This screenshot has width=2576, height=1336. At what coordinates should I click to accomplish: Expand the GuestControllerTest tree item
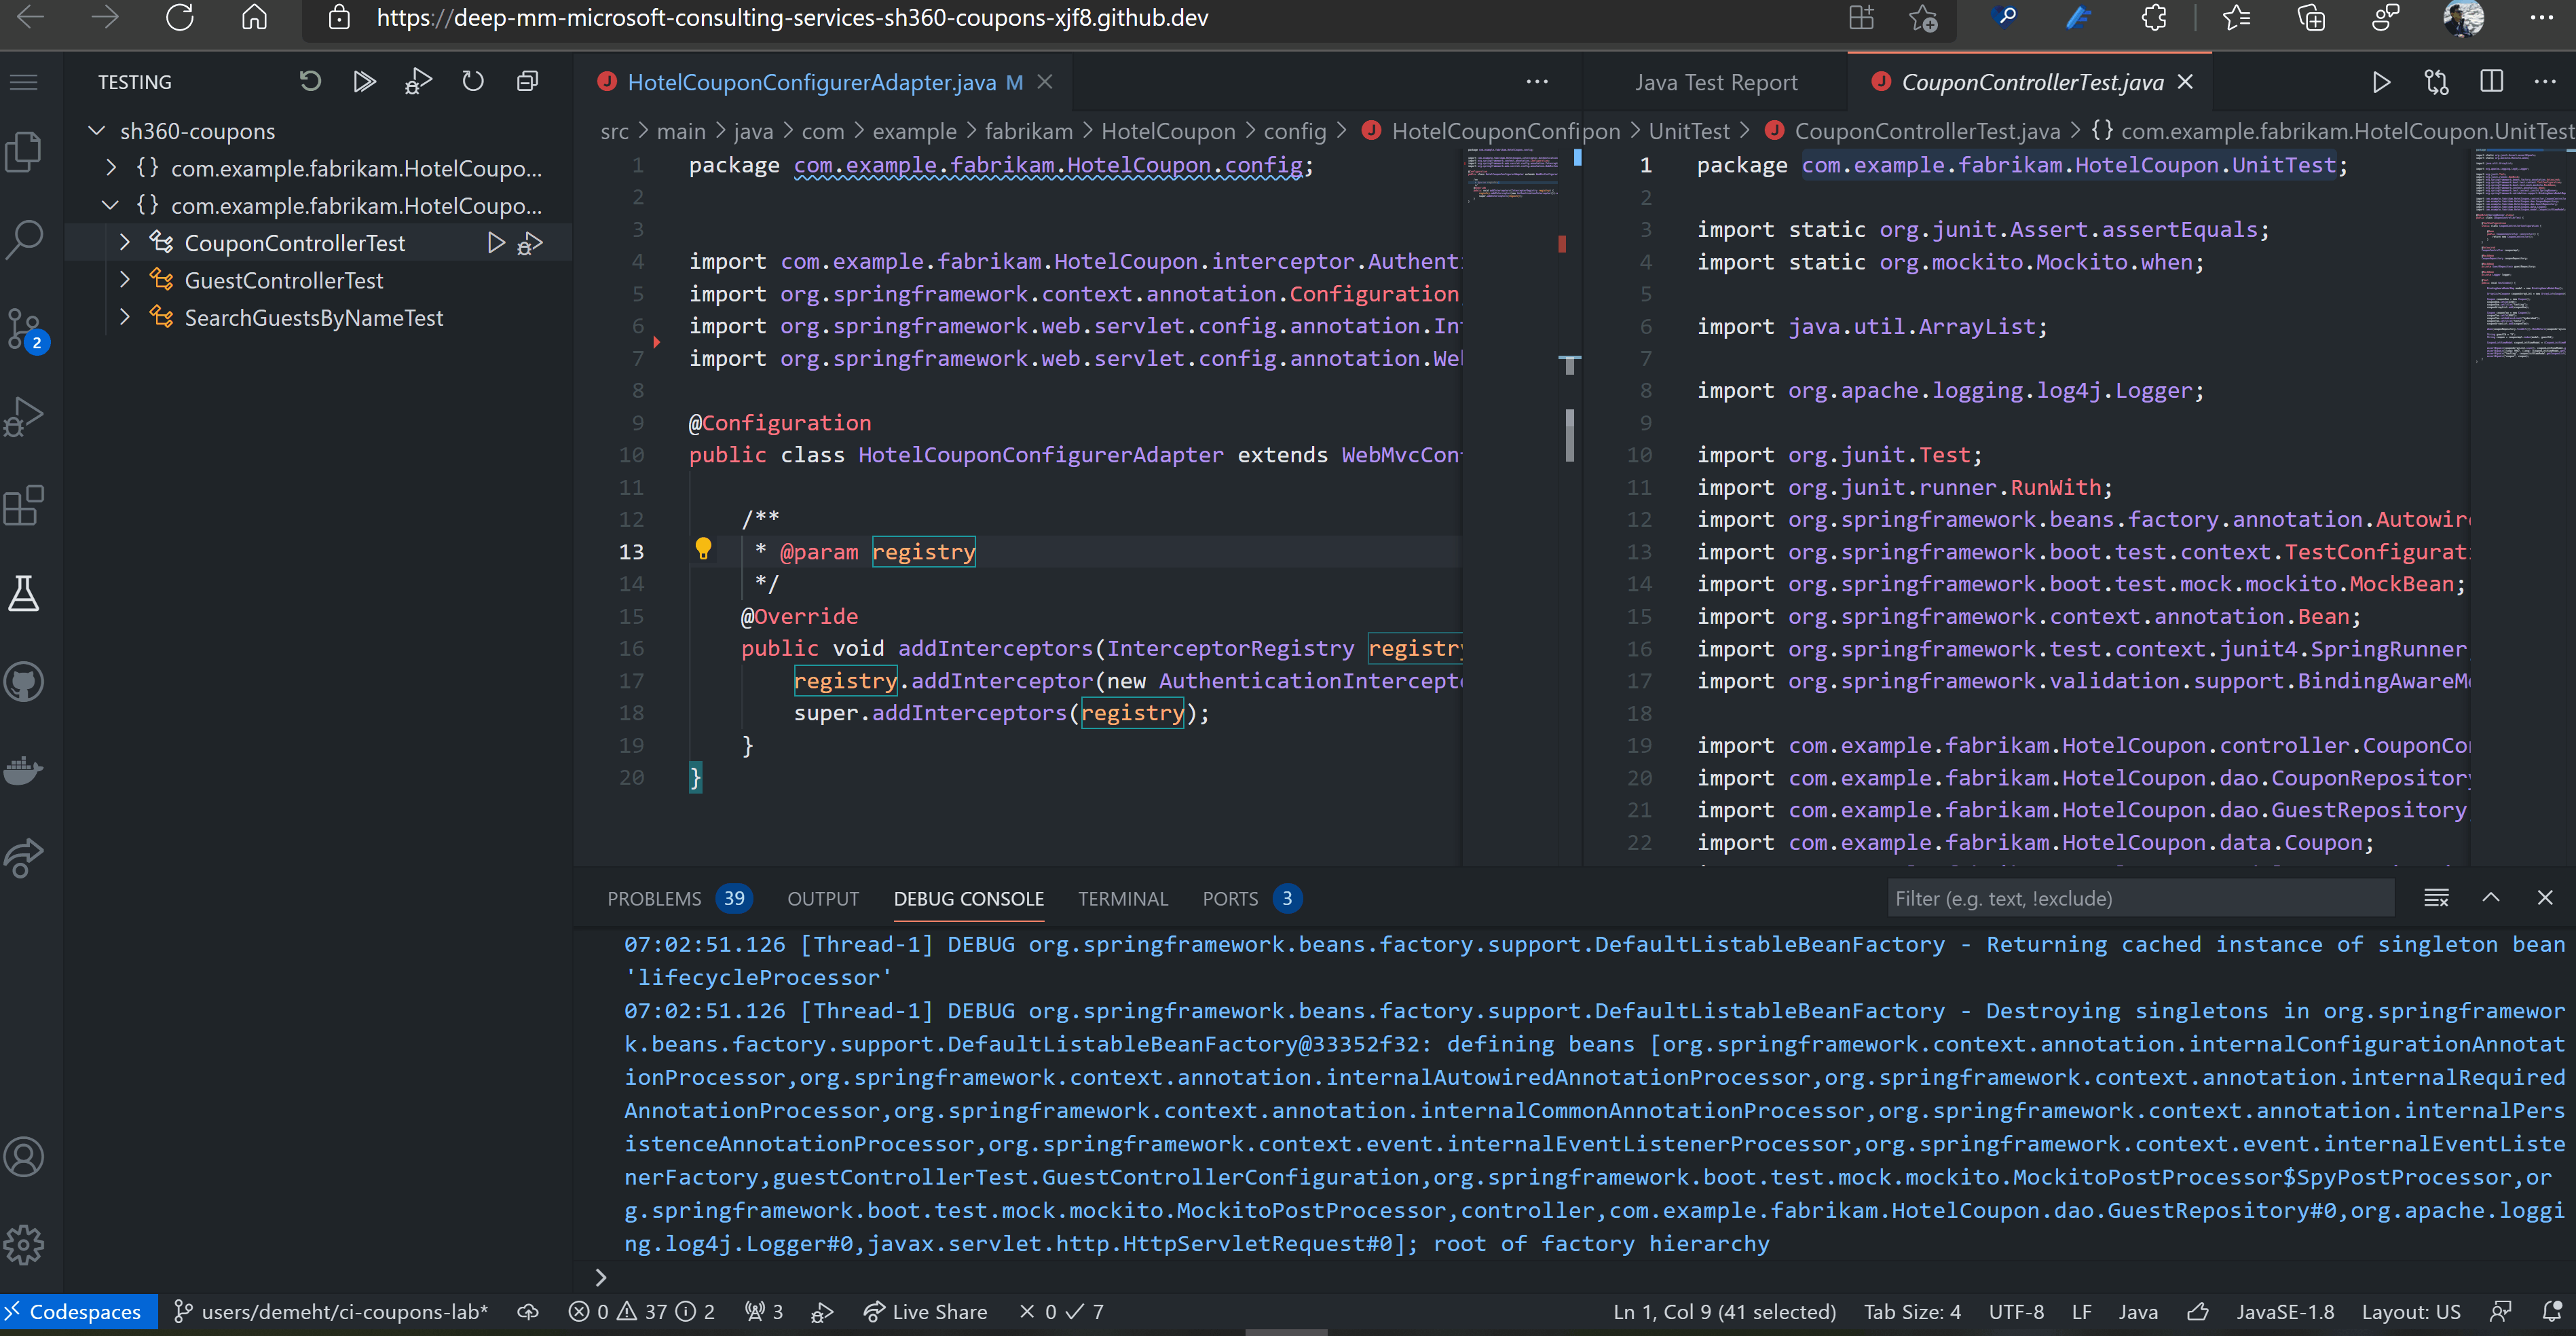[x=125, y=280]
